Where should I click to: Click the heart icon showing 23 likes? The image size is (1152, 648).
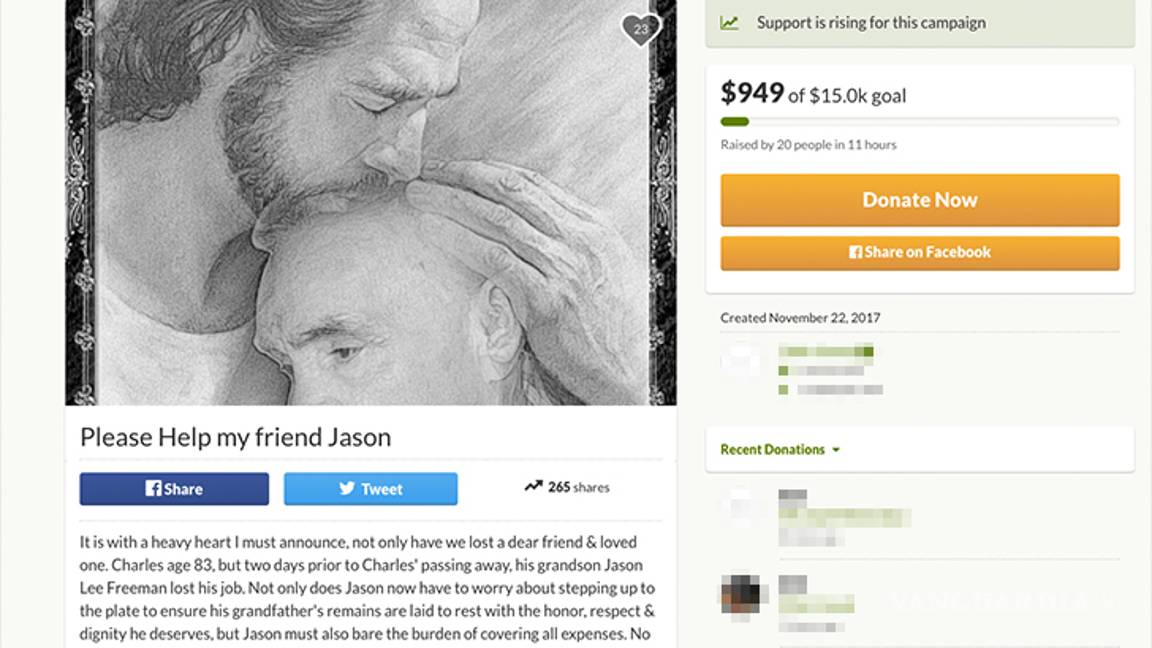tap(640, 29)
